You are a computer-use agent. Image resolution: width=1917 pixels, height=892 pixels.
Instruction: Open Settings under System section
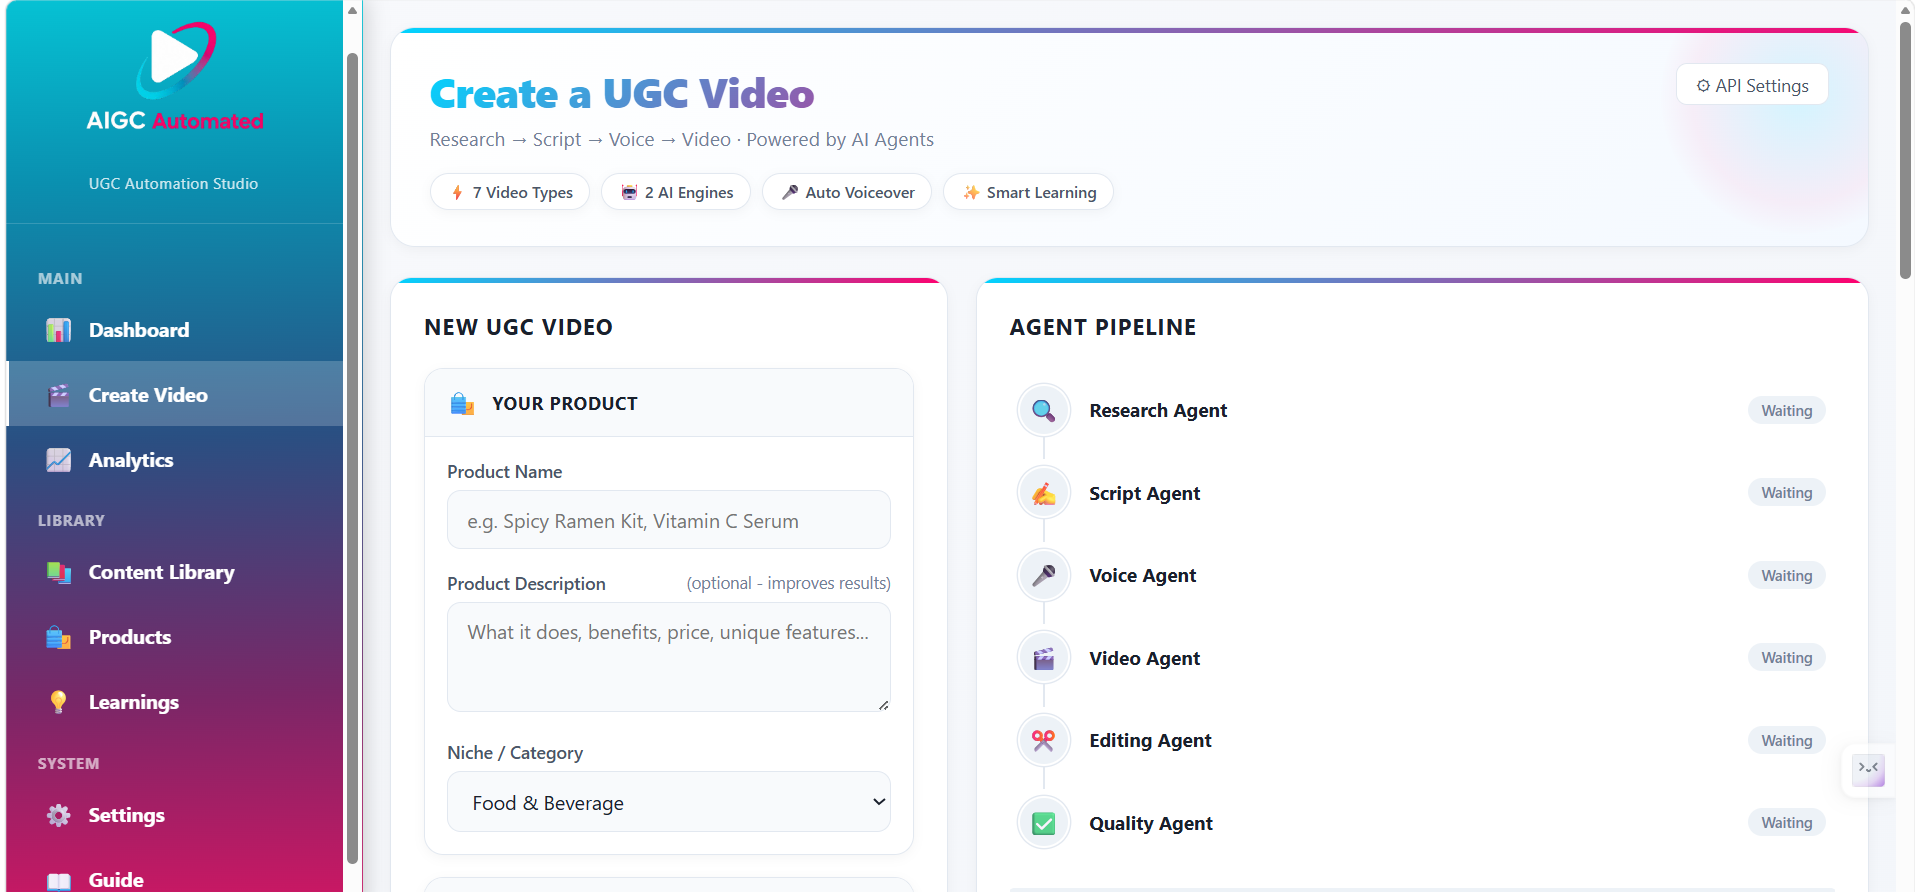pos(175,815)
